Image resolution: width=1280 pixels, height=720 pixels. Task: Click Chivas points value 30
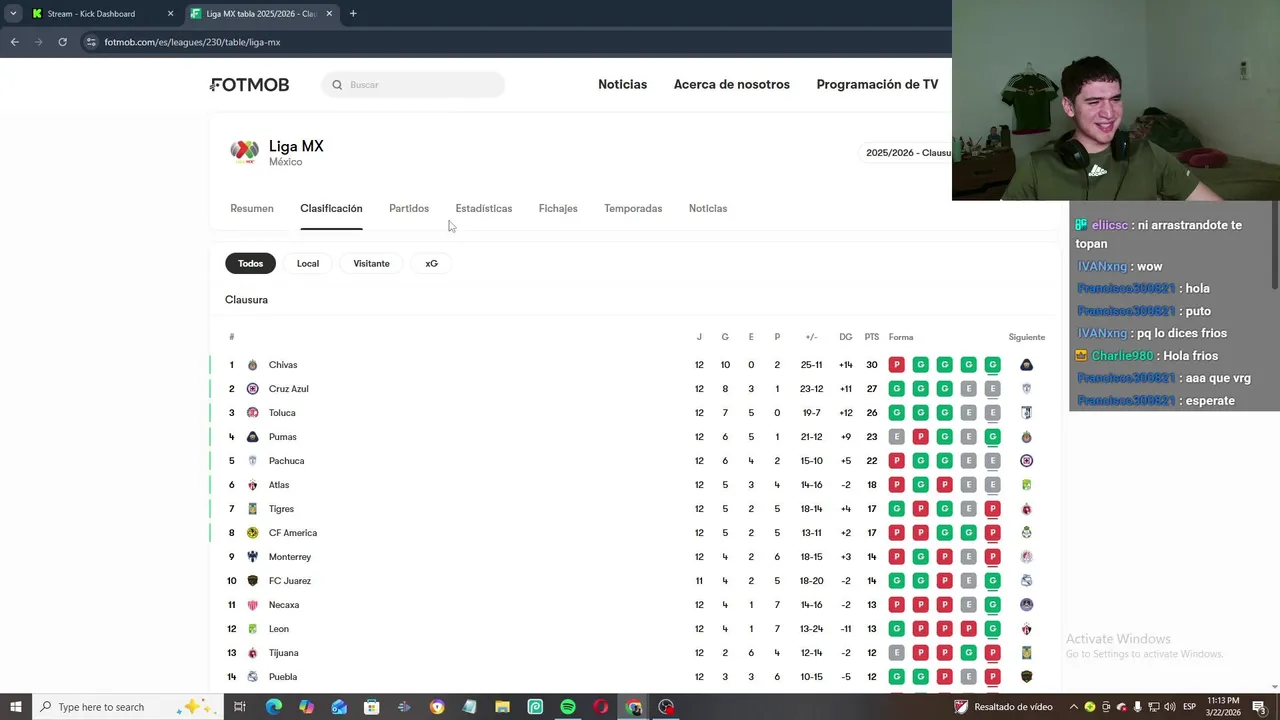872,365
